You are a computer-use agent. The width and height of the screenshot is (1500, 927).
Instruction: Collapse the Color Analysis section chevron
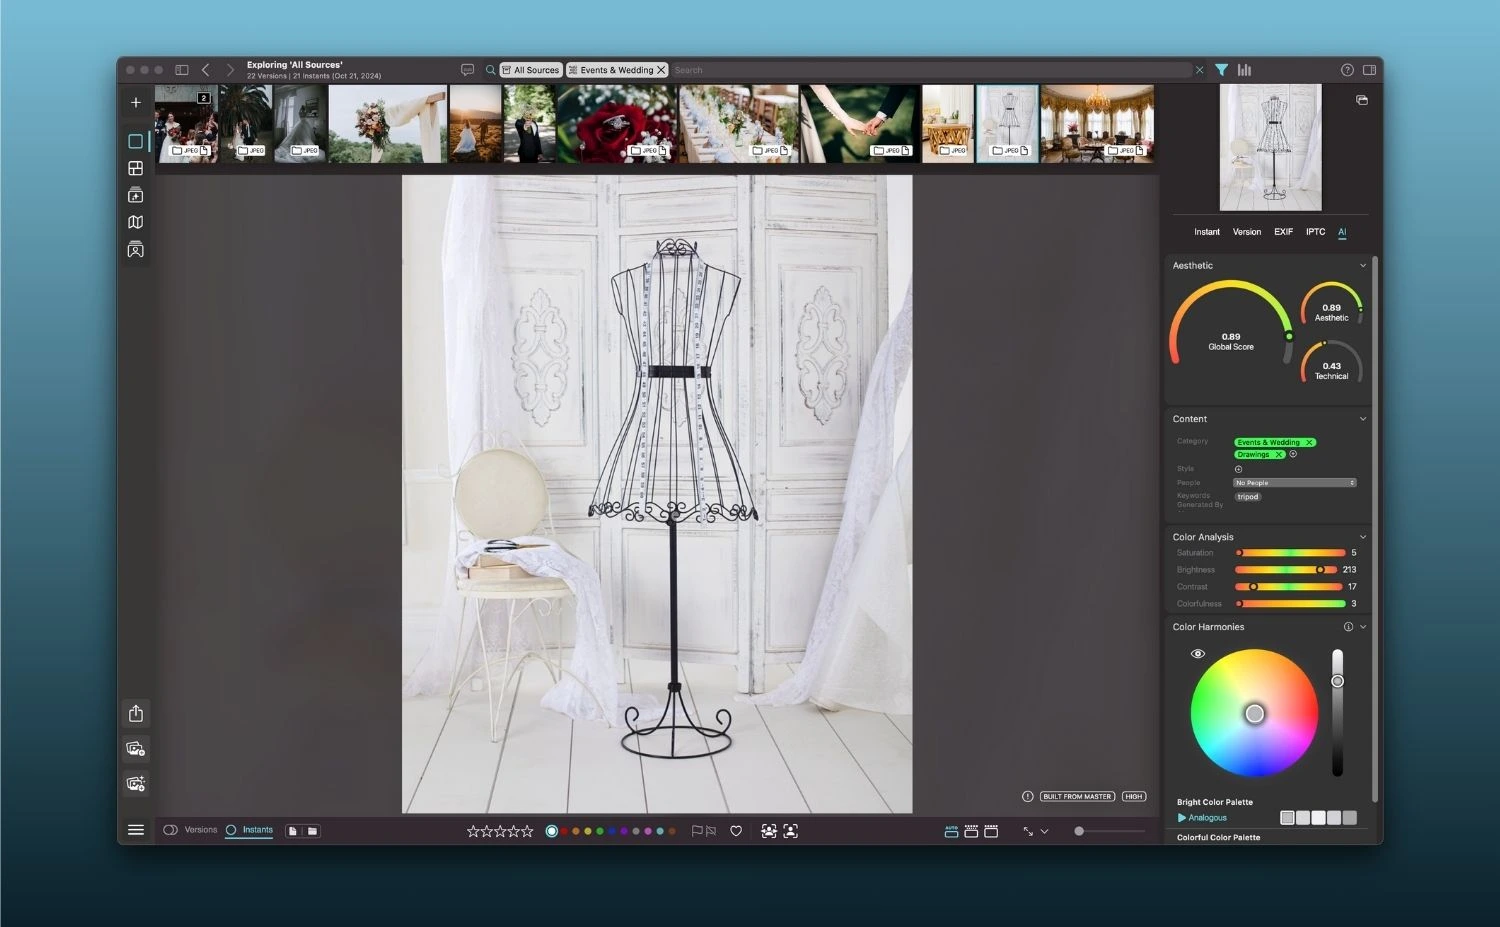click(1362, 537)
